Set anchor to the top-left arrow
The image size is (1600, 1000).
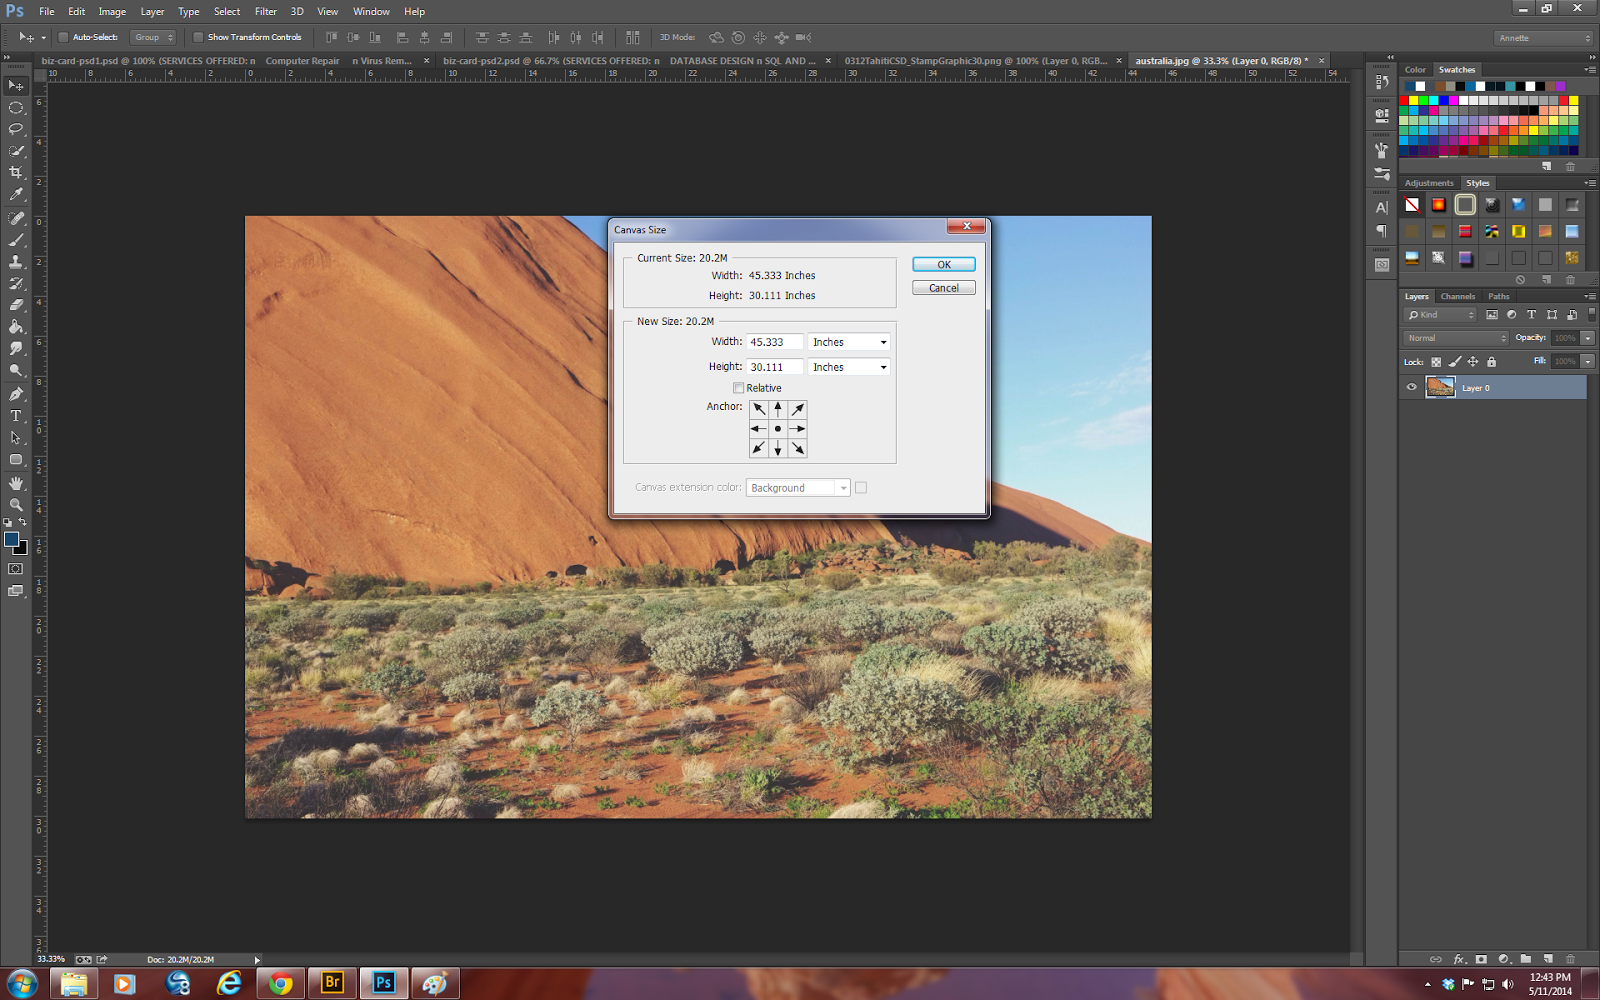point(759,409)
